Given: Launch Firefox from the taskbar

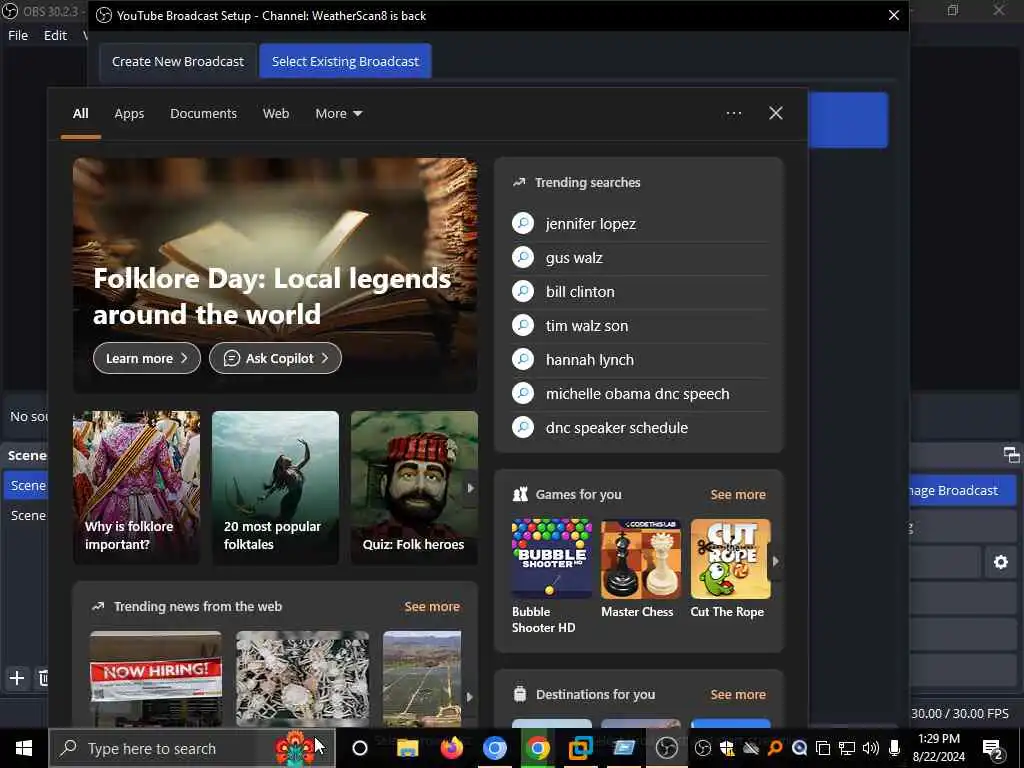Looking at the screenshot, I should point(451,748).
